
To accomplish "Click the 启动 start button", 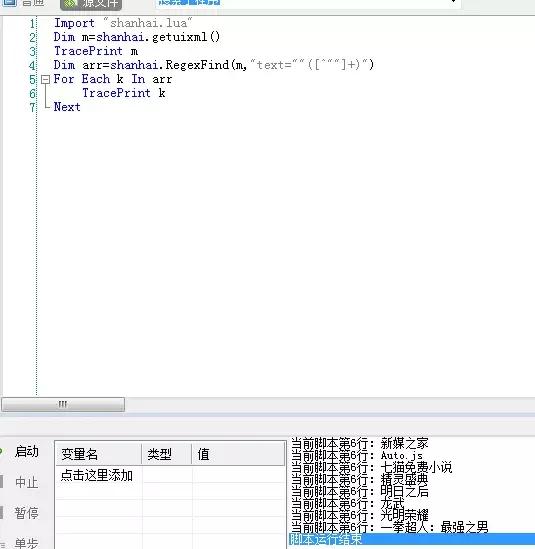I will pyautogui.click(x=27, y=451).
